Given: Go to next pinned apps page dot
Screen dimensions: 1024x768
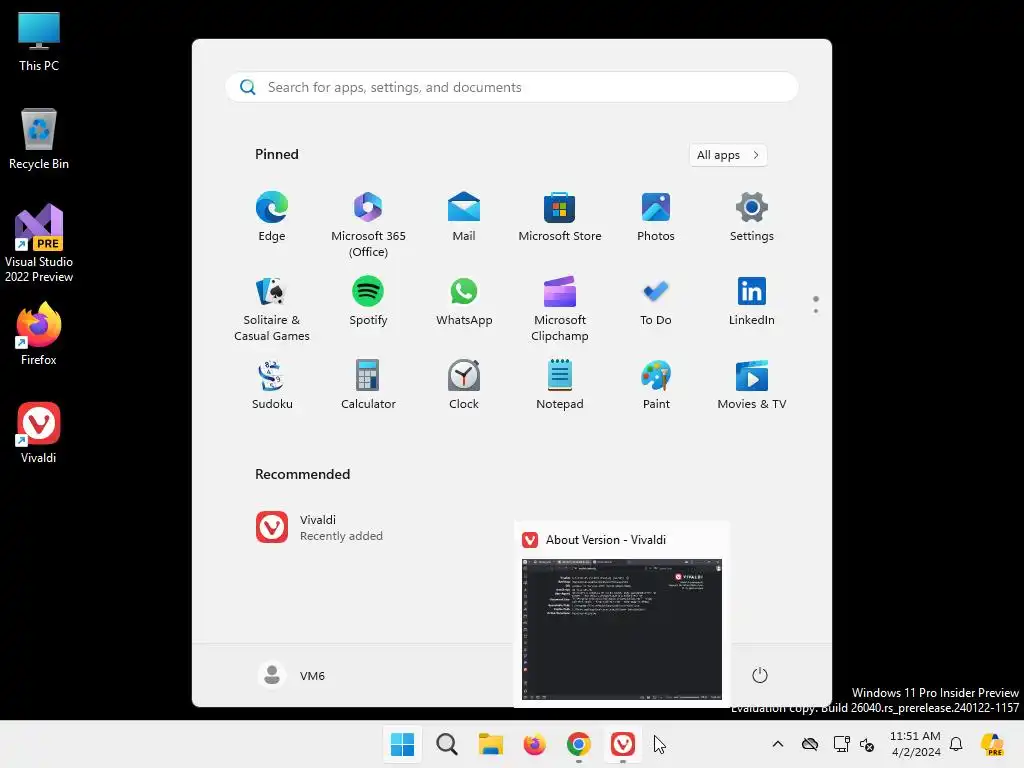Looking at the screenshot, I should coord(816,311).
